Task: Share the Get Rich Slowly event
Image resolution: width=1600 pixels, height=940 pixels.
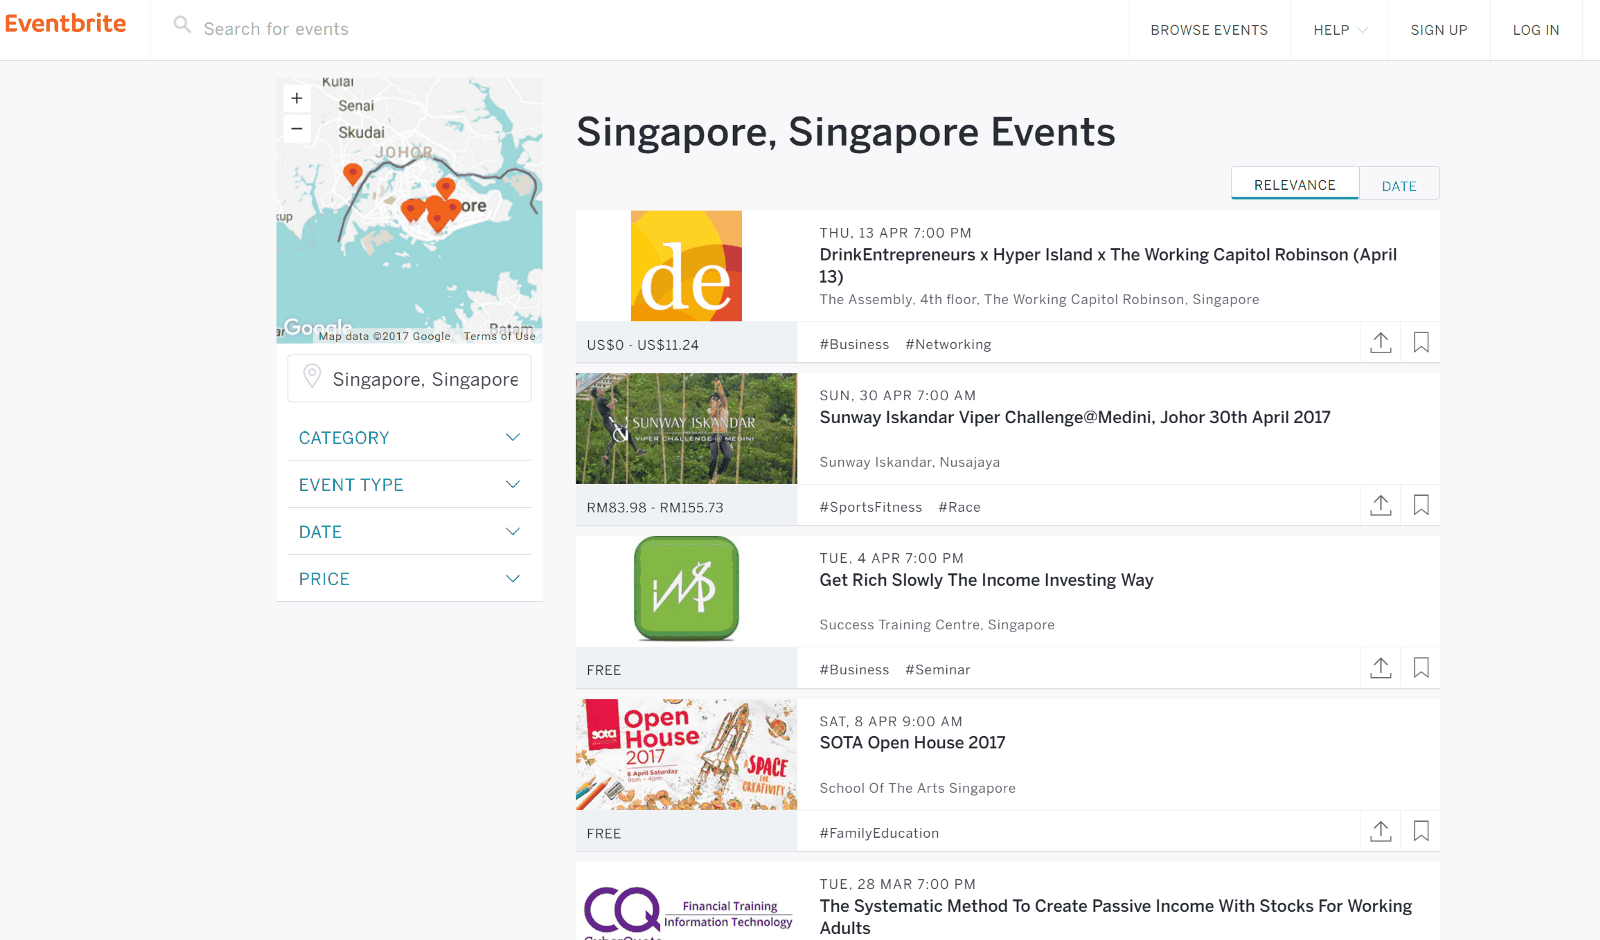Action: click(1381, 668)
